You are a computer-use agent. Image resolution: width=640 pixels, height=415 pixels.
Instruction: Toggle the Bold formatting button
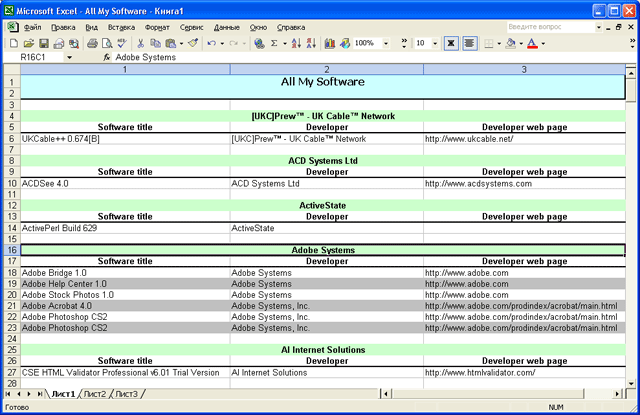tap(451, 44)
